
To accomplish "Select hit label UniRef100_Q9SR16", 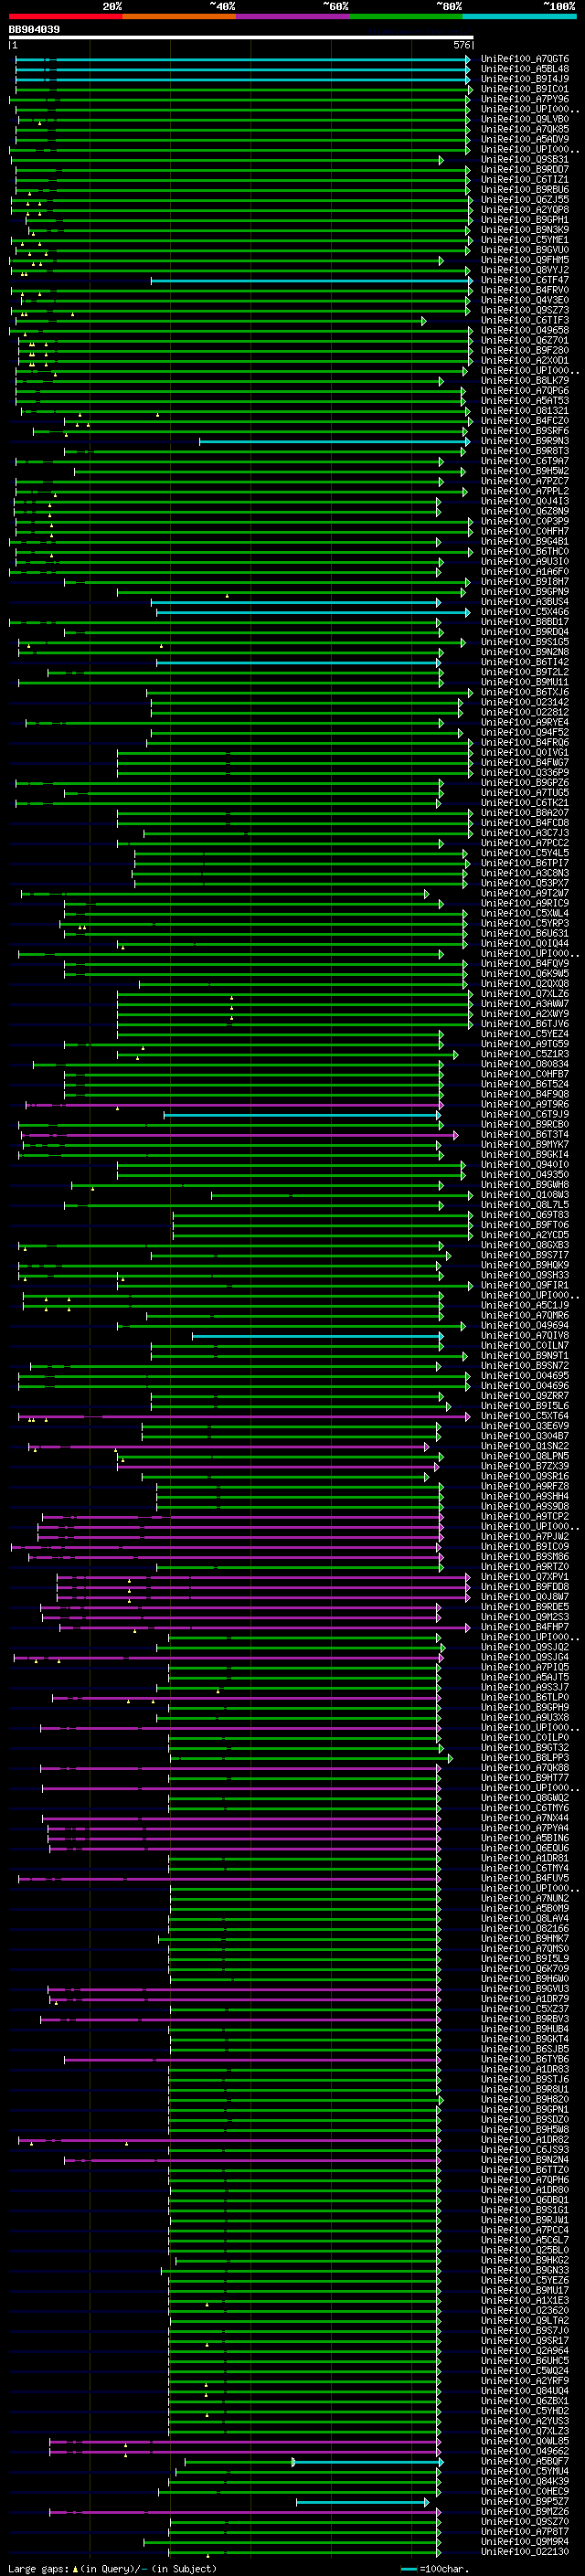I will 525,1477.
